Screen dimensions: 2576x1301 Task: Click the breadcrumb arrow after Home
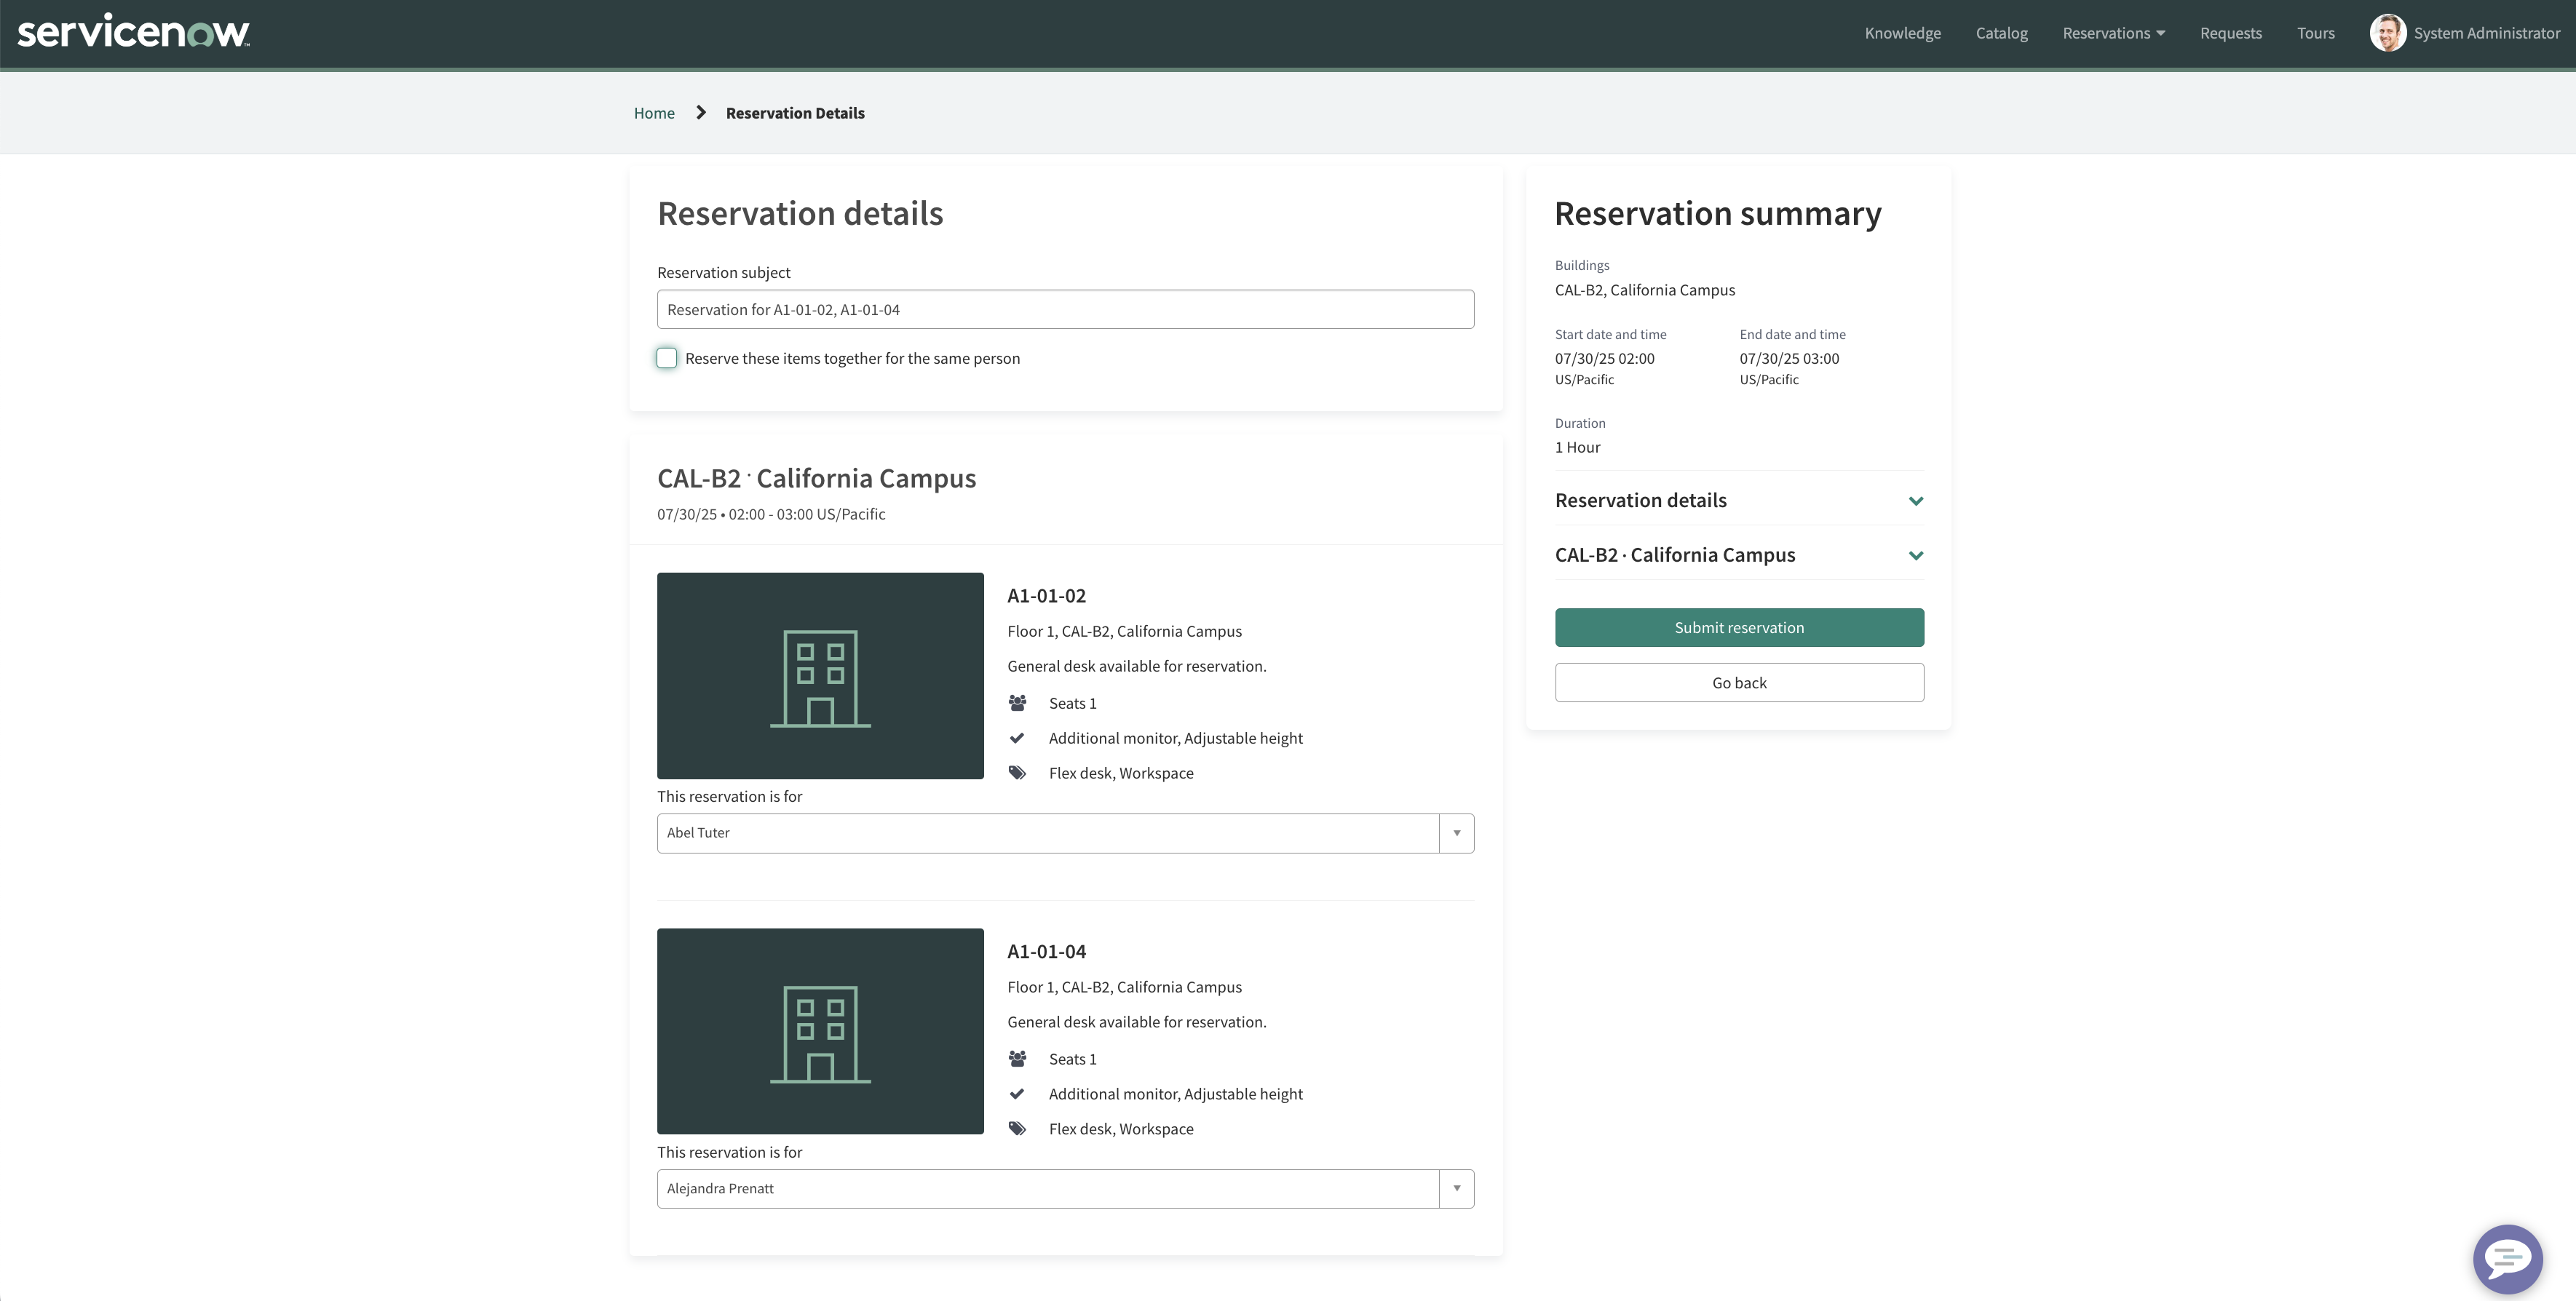coord(701,112)
